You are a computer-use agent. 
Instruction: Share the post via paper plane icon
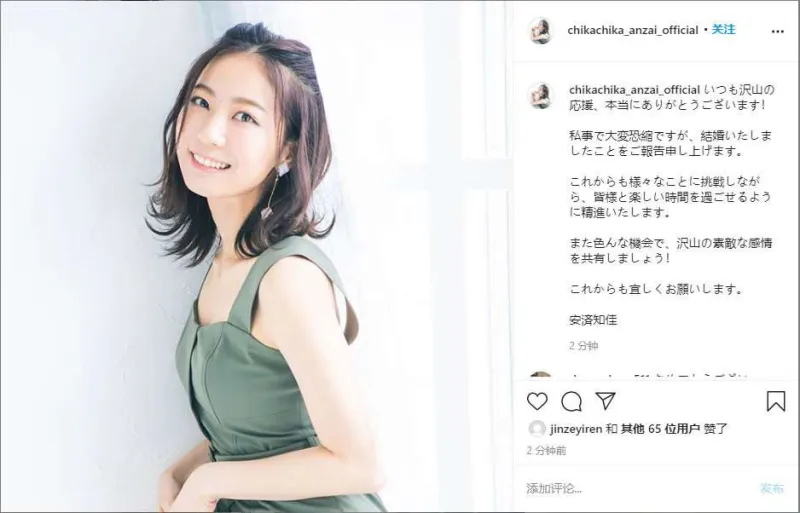(605, 401)
